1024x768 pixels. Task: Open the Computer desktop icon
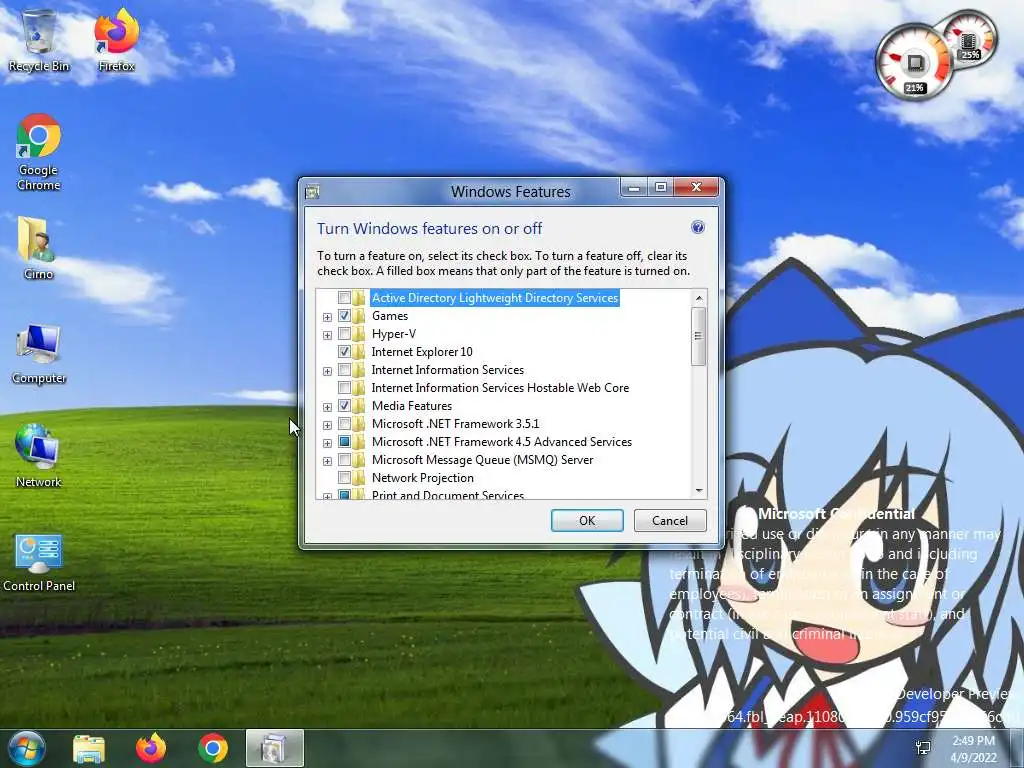pos(39,353)
